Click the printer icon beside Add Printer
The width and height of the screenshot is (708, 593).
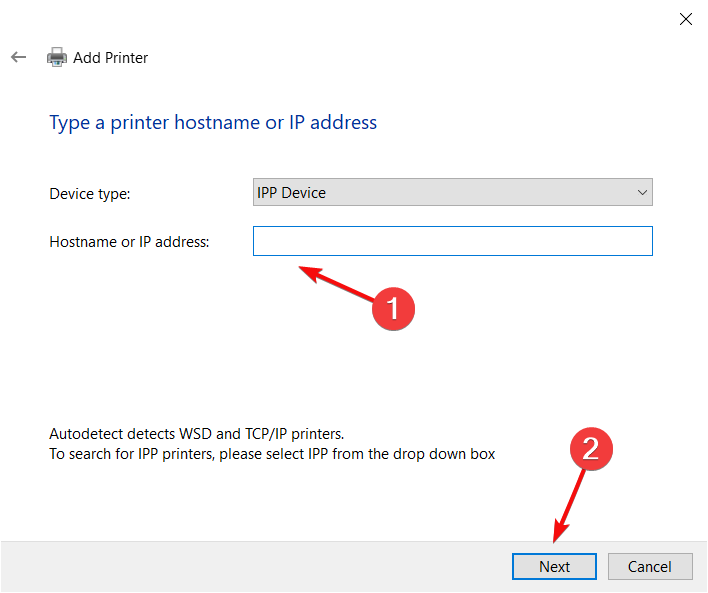(x=57, y=57)
